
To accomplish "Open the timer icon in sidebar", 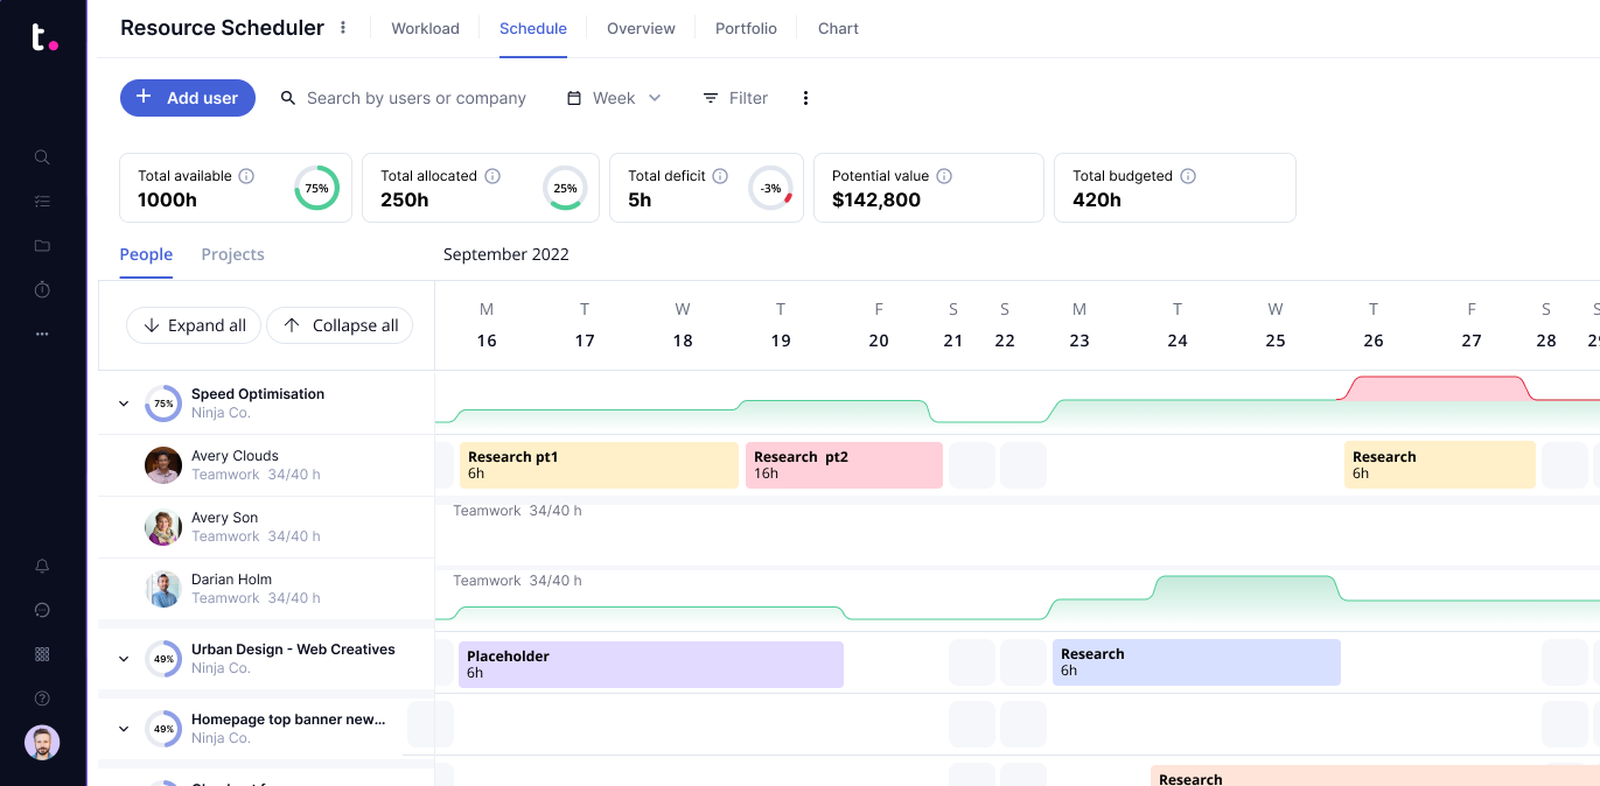I will [x=42, y=290].
